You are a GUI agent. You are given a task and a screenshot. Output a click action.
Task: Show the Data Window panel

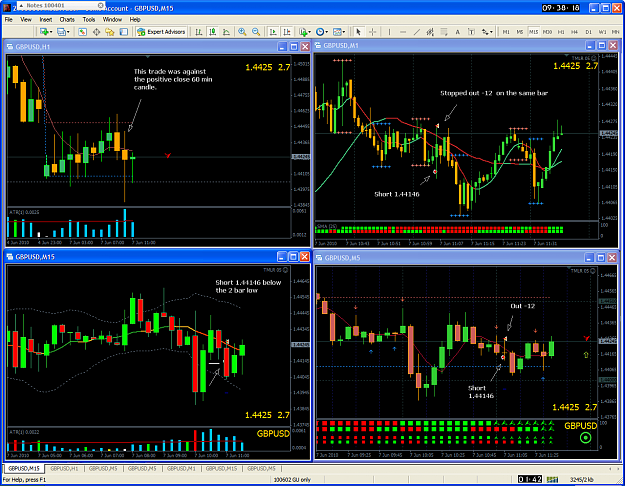96,32
